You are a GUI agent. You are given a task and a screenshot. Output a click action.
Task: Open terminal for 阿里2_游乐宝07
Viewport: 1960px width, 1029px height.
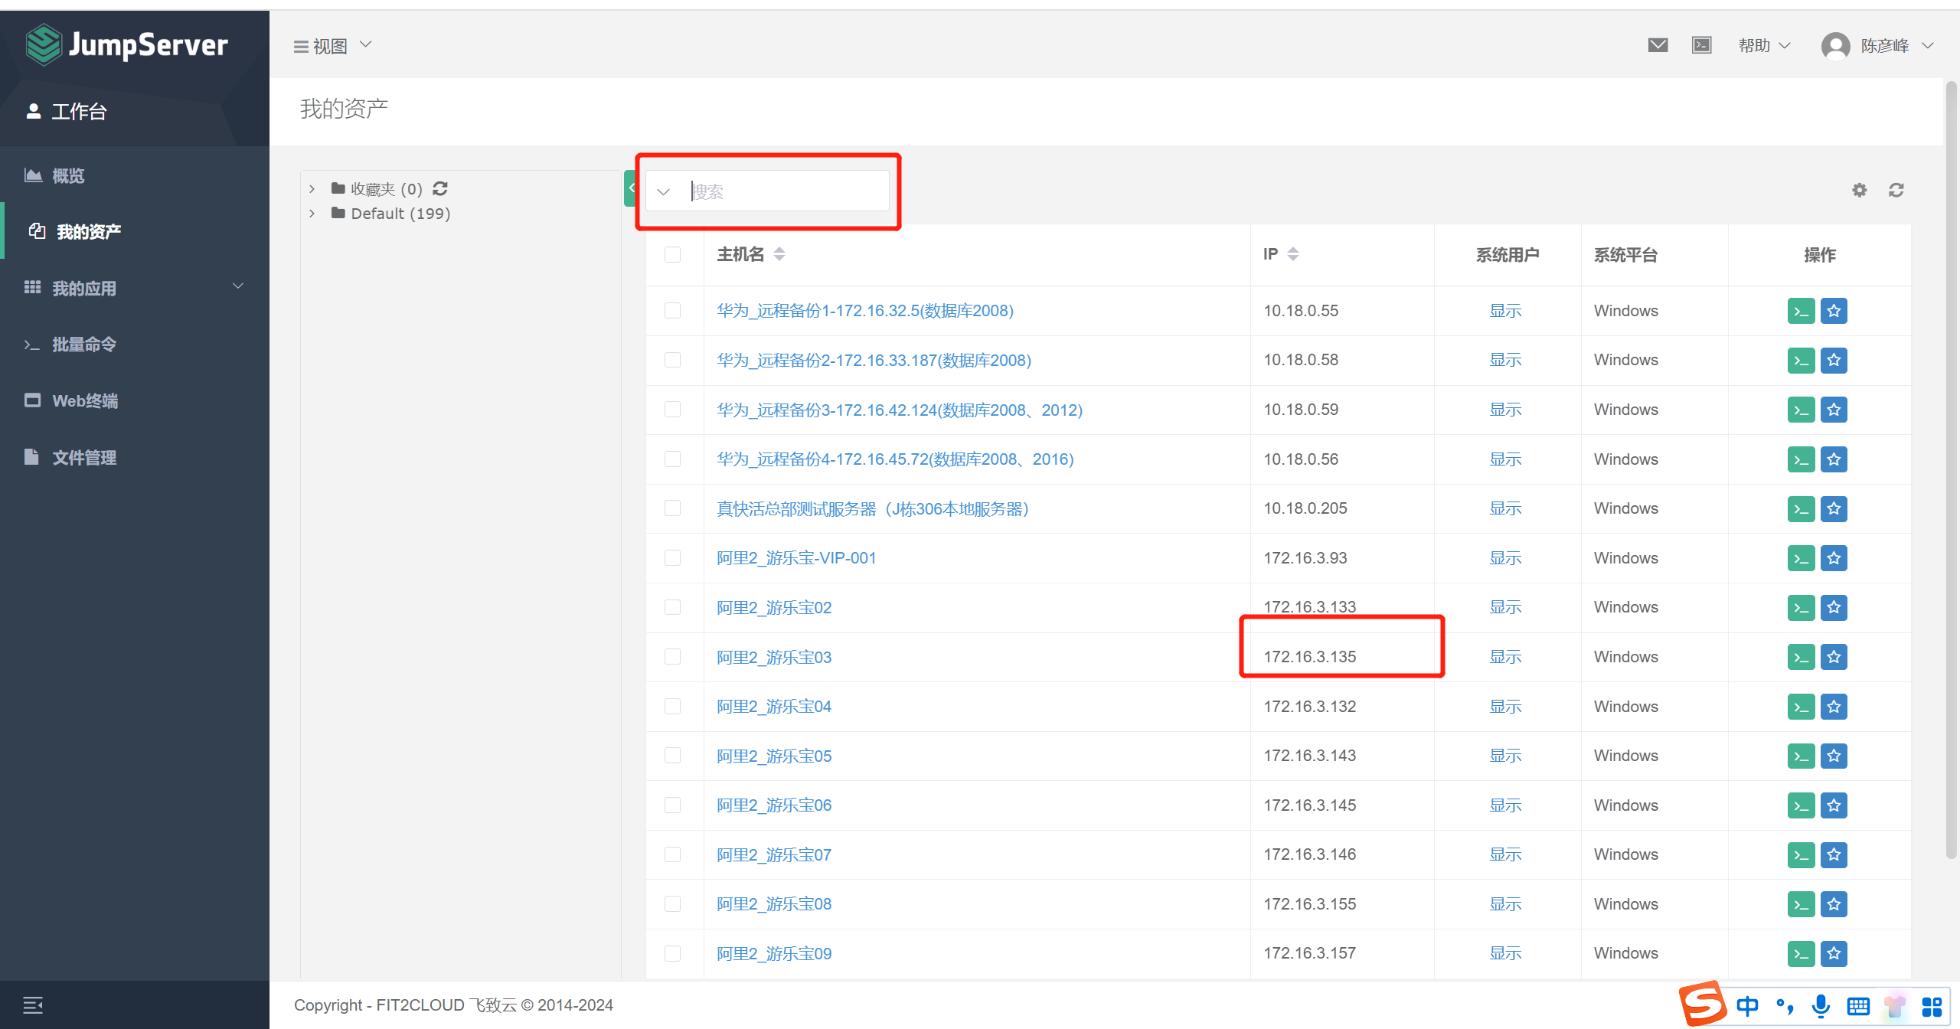pyautogui.click(x=1801, y=855)
